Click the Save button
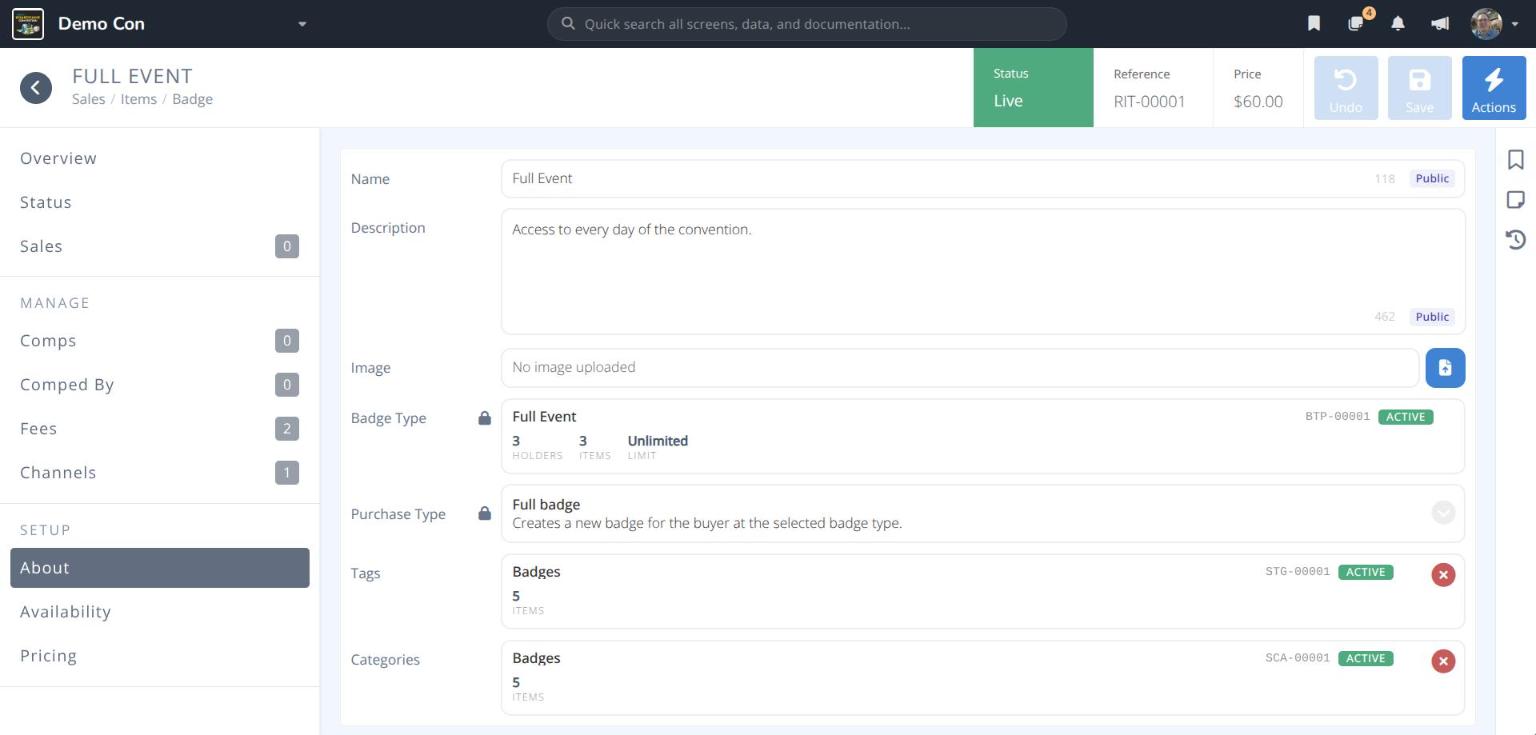The width and height of the screenshot is (1536, 735). [x=1420, y=88]
